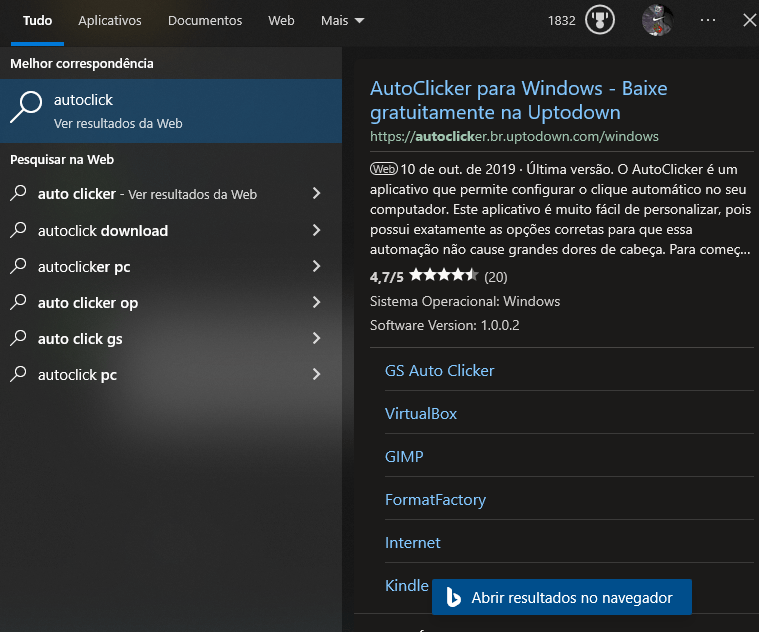Close the search panel

(750, 20)
